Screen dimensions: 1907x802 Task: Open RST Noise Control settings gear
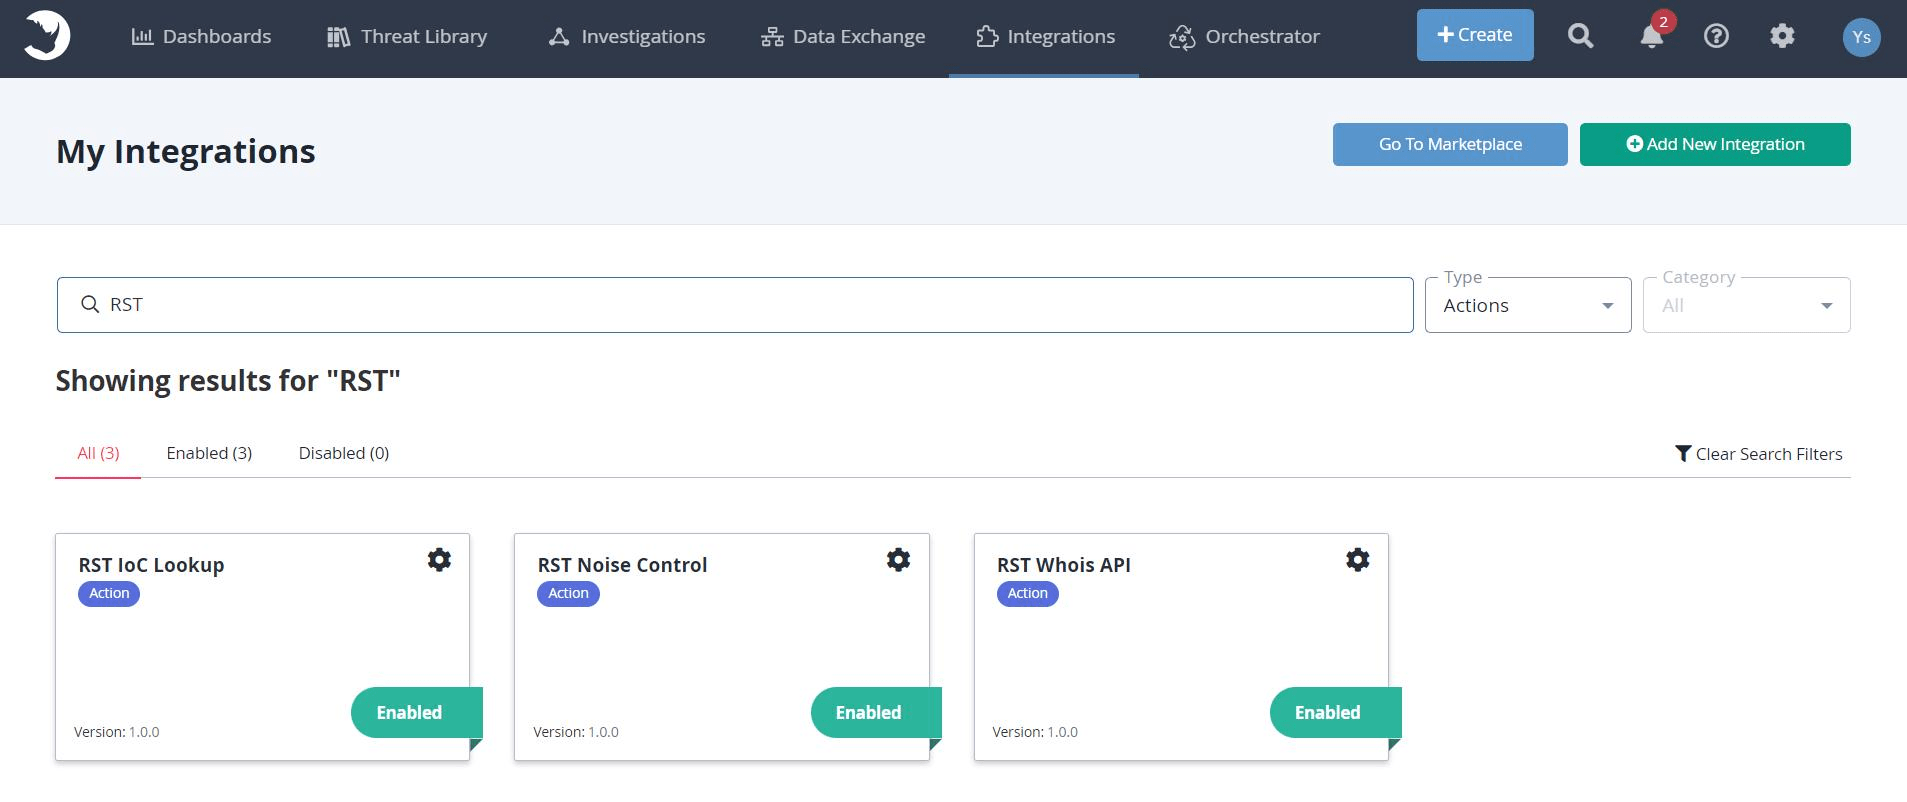click(x=898, y=559)
